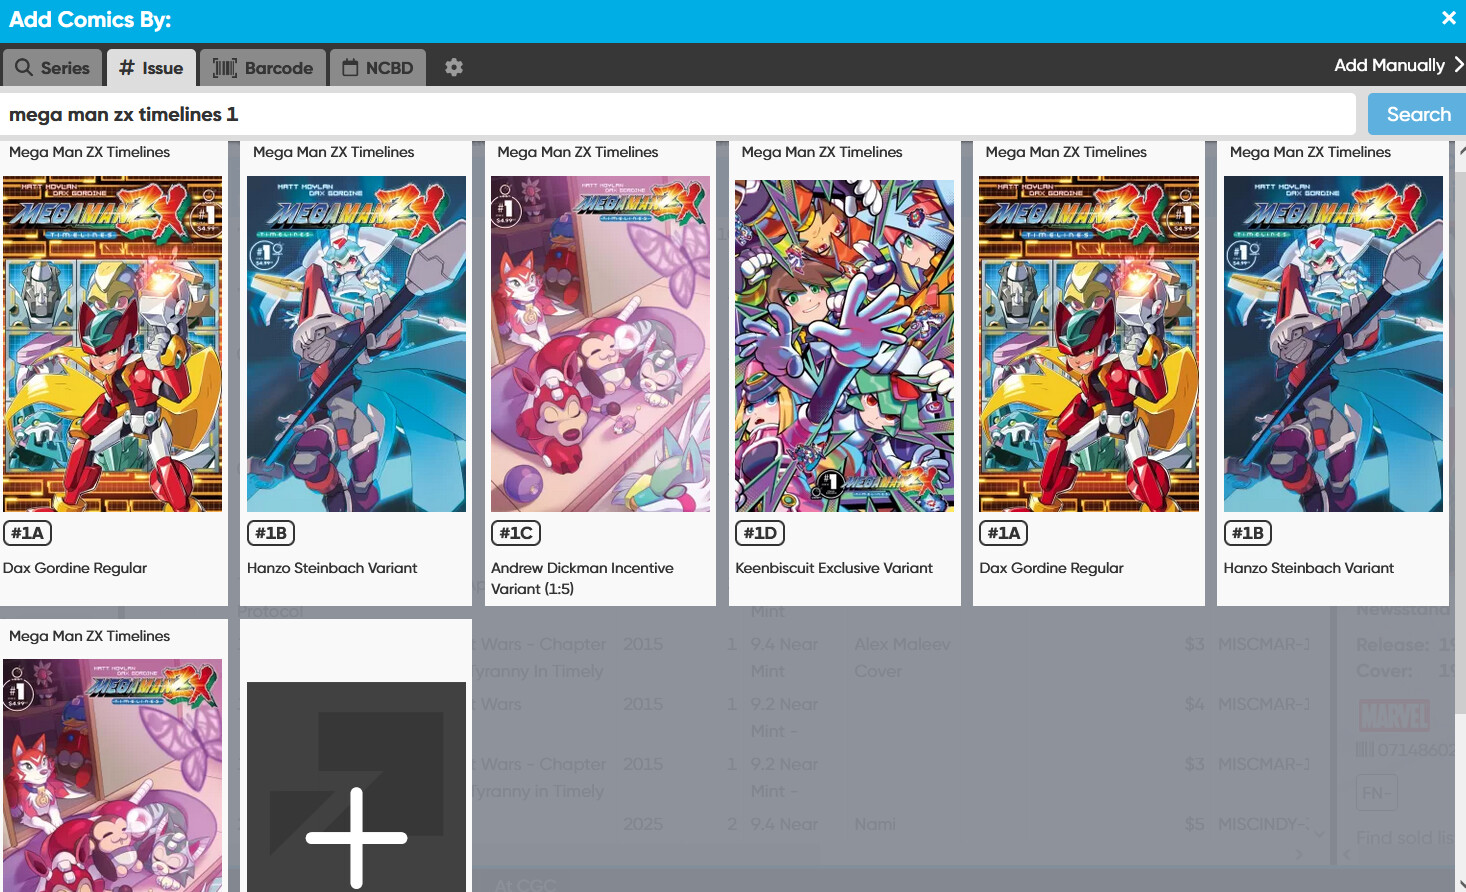Switch to the Series search tab

[53, 67]
